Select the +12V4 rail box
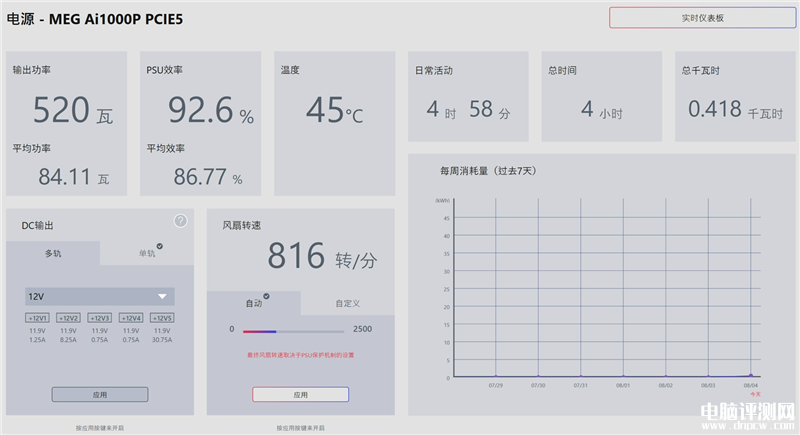 coord(131,318)
